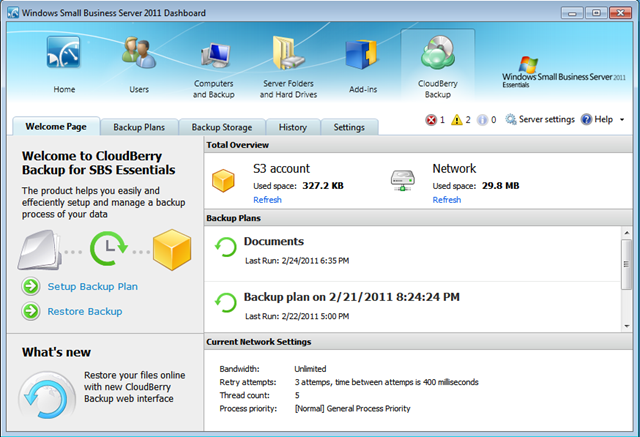Switch to the Backup Plans tab
Image resolution: width=640 pixels, height=437 pixels.
pos(139,127)
